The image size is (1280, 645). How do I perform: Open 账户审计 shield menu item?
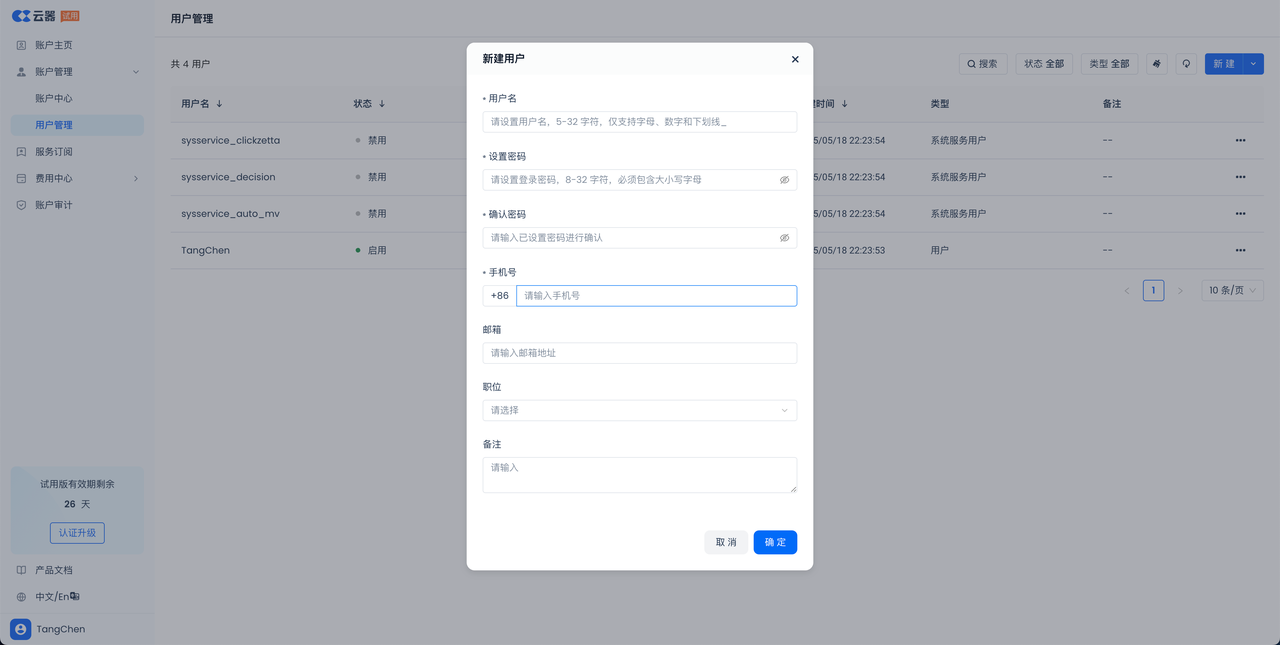point(22,205)
